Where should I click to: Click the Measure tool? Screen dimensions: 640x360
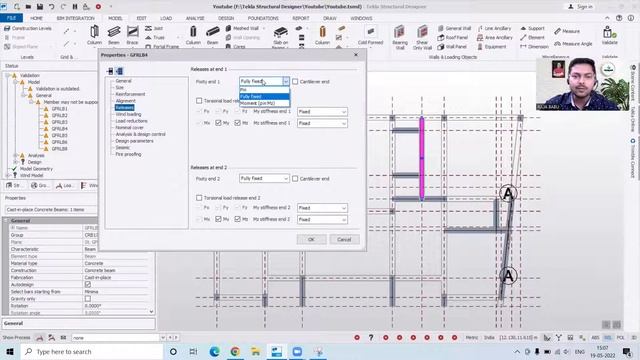click(567, 31)
